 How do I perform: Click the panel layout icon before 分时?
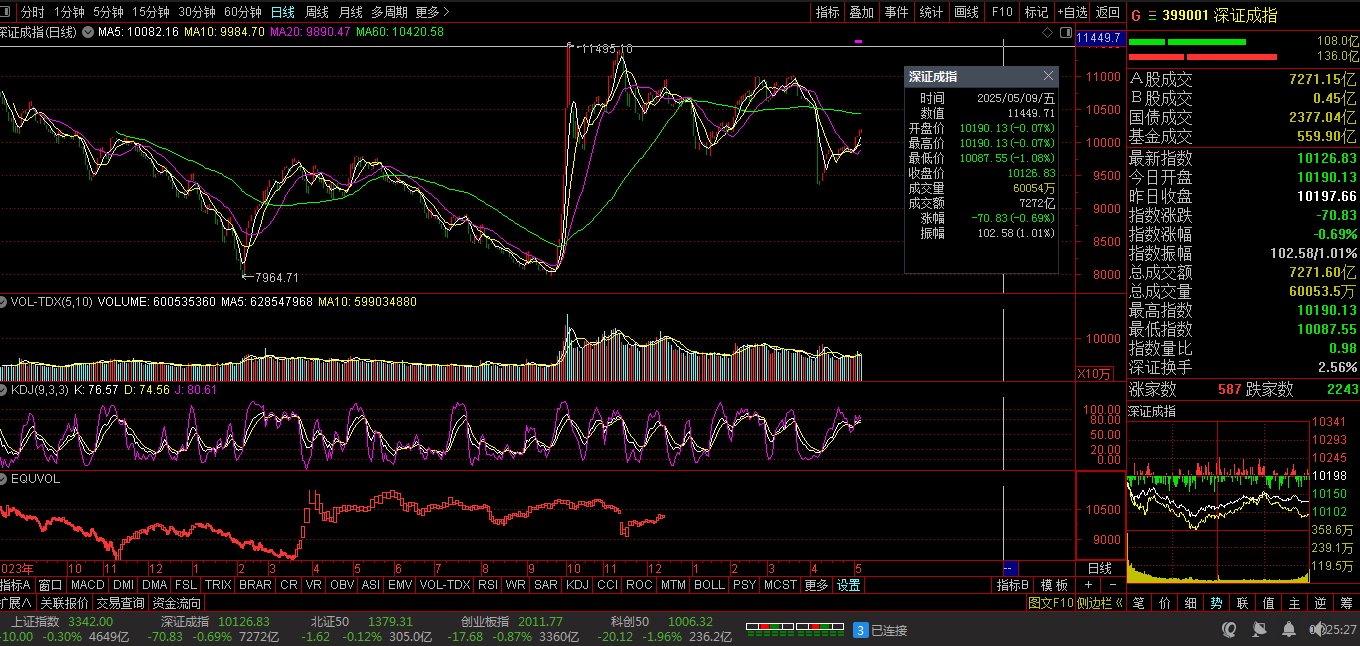pos(6,12)
